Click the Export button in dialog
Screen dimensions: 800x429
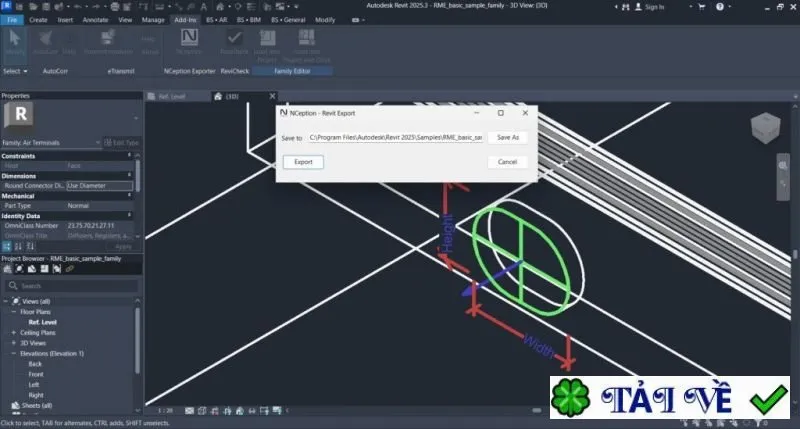(304, 162)
